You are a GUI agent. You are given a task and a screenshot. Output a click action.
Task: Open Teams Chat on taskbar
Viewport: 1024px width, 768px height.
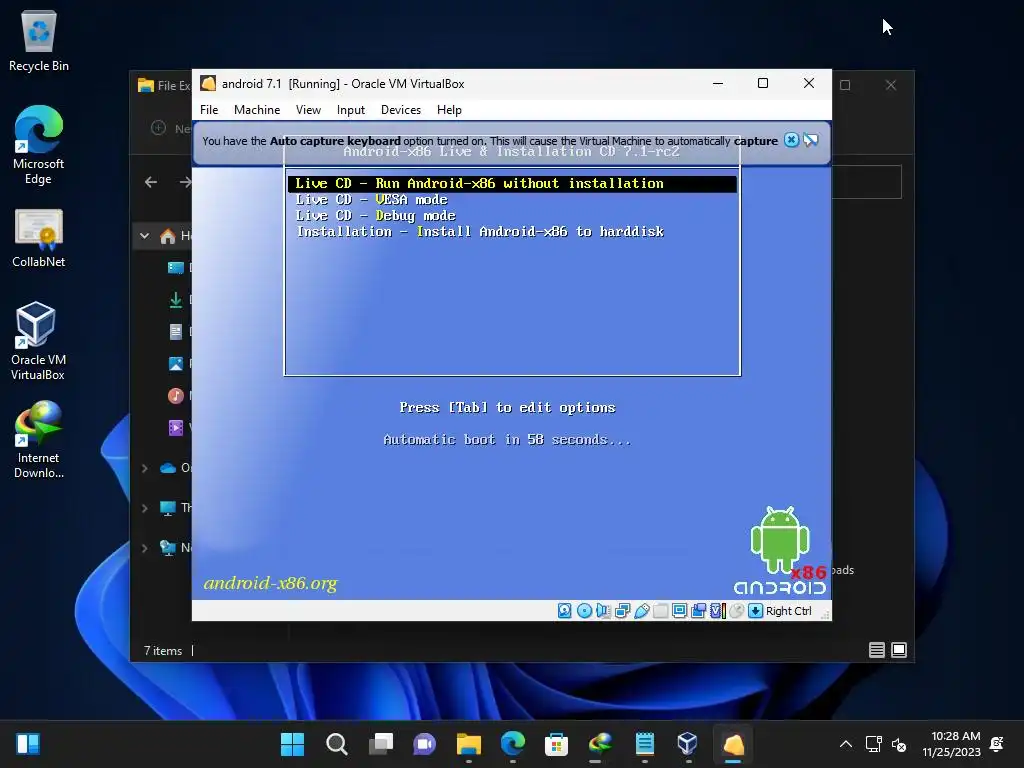point(424,744)
